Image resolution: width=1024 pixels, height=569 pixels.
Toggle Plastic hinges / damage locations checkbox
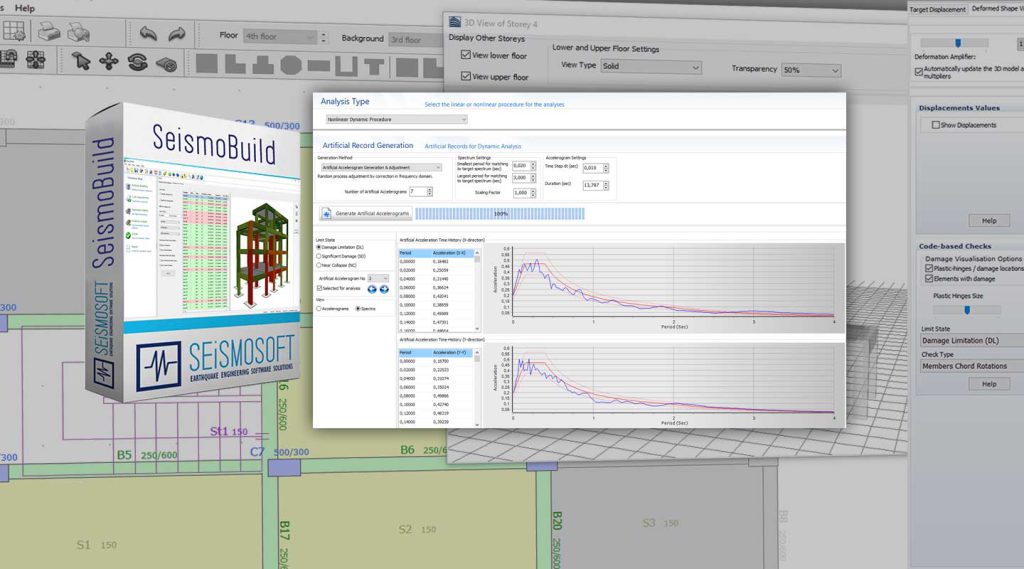[x=929, y=268]
